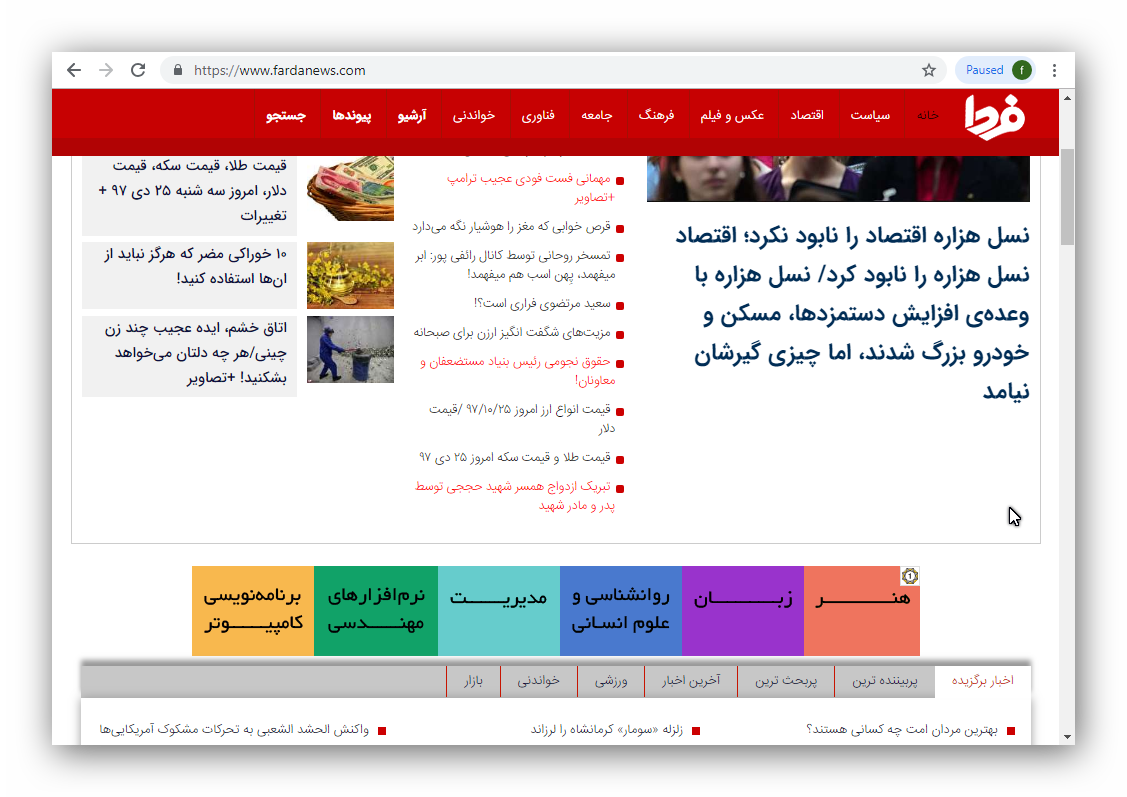Viewport: 1127px width, 797px height.
Task: Open the Chrome three-dot menu
Action: [x=1053, y=70]
